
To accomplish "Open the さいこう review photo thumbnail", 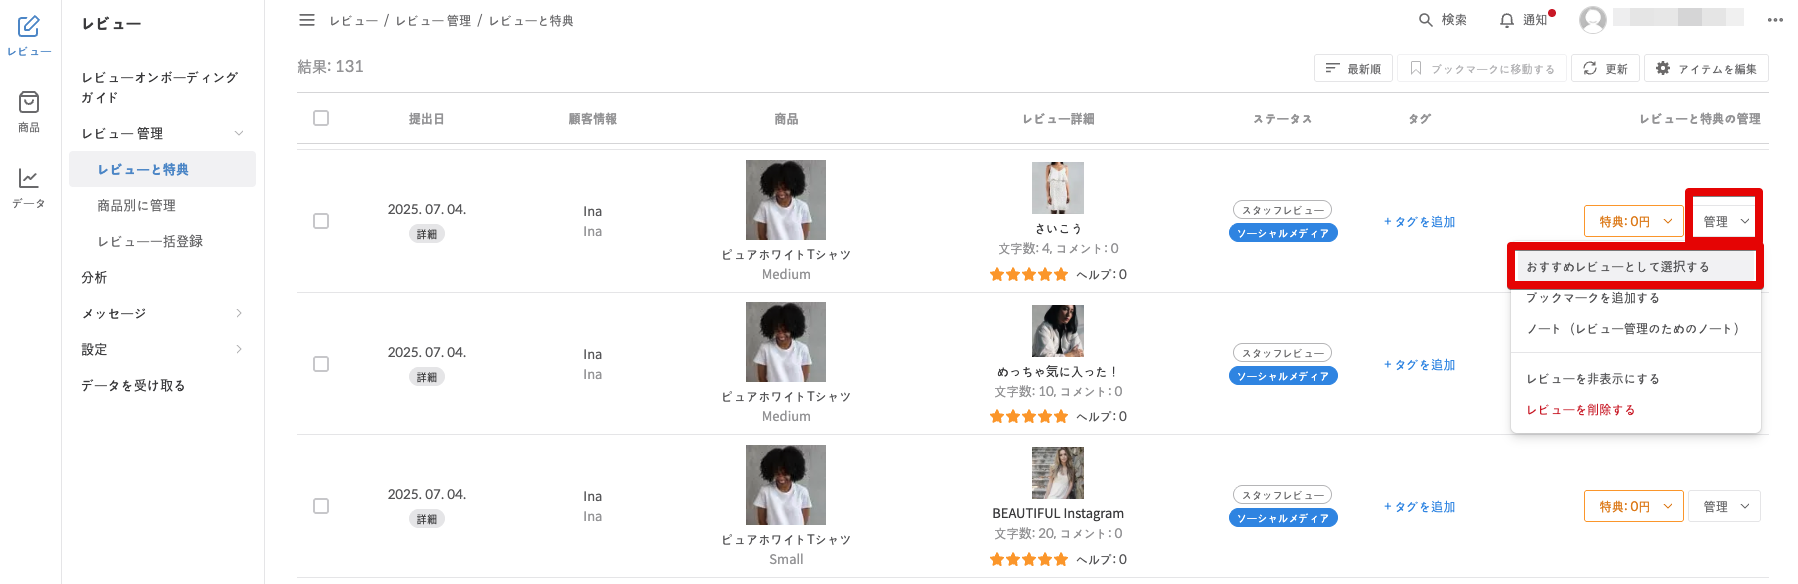I will 1058,188.
